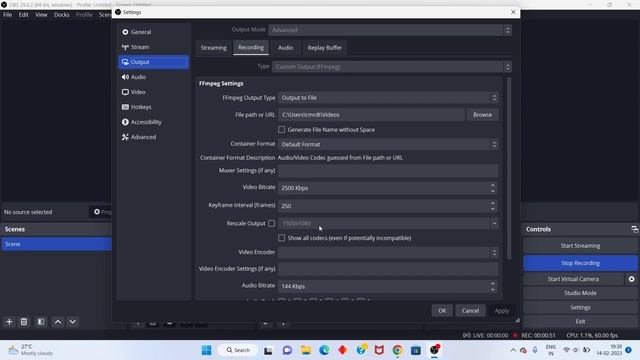Click Exit button in Controls panel
The width and height of the screenshot is (640, 360).
pyautogui.click(x=580, y=321)
